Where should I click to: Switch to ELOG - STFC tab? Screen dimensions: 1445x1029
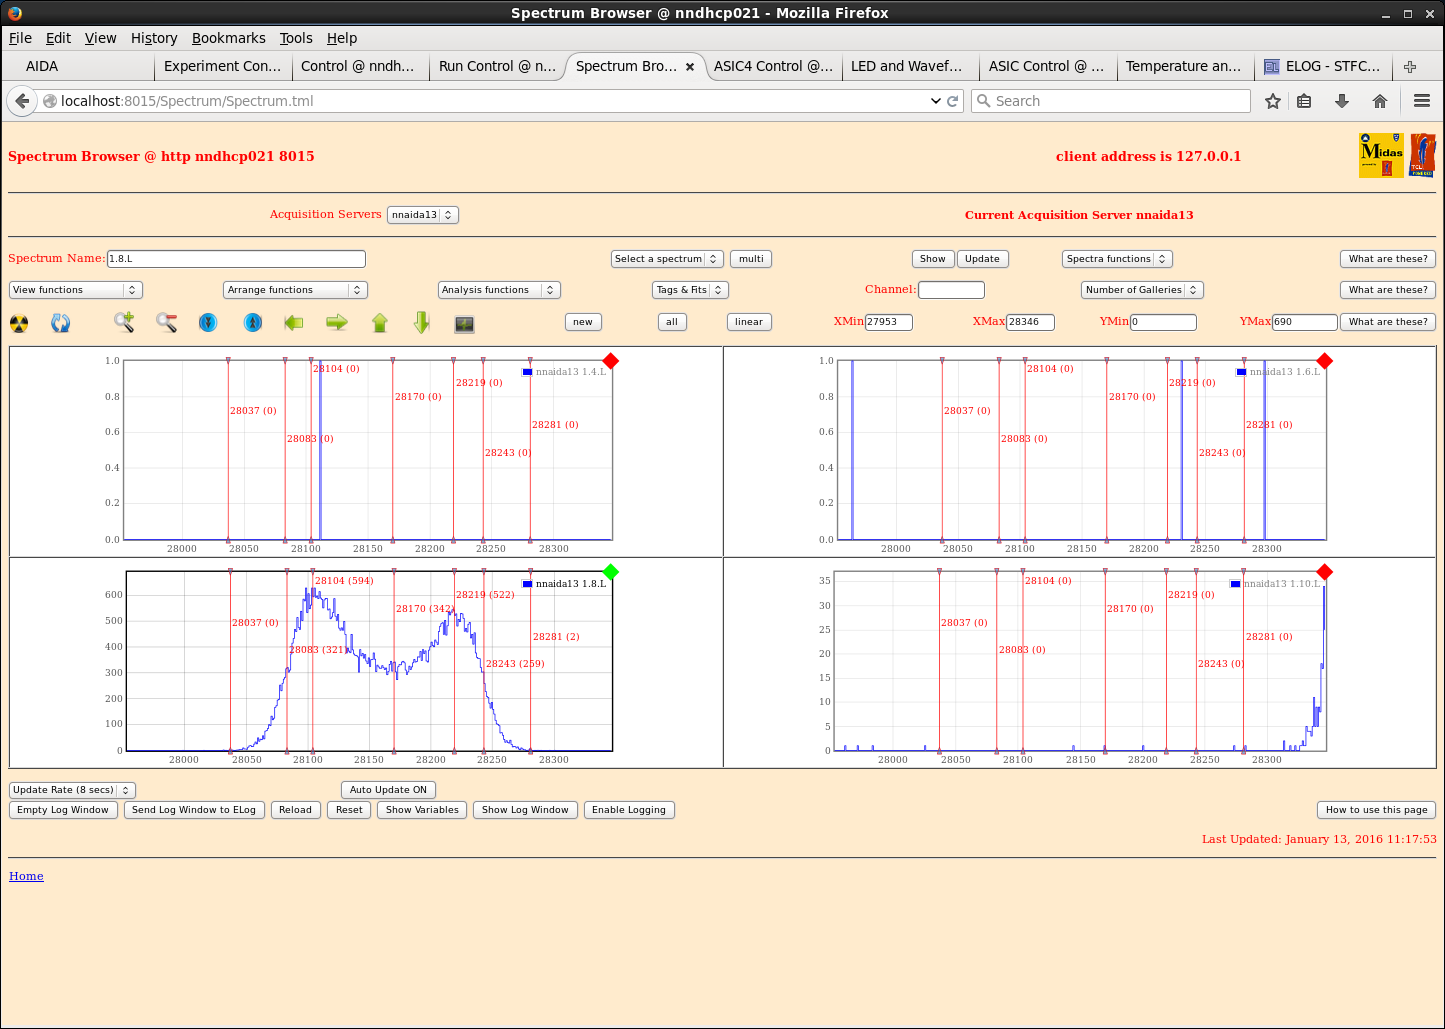[x=1322, y=67]
